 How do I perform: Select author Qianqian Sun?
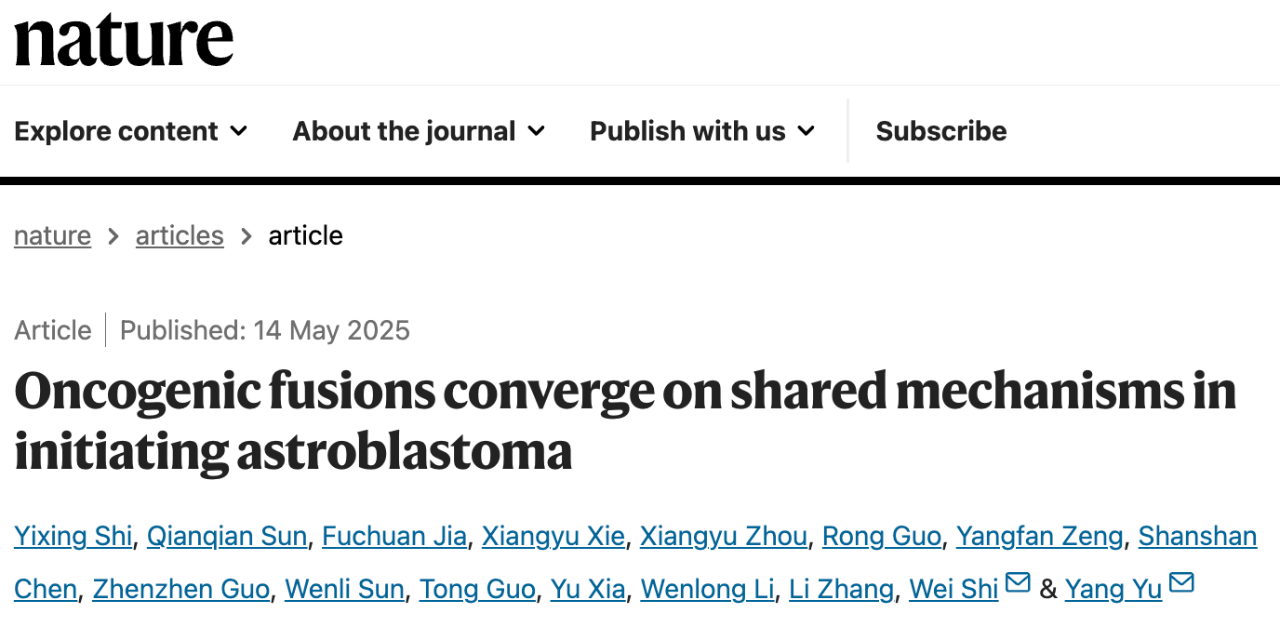point(227,537)
